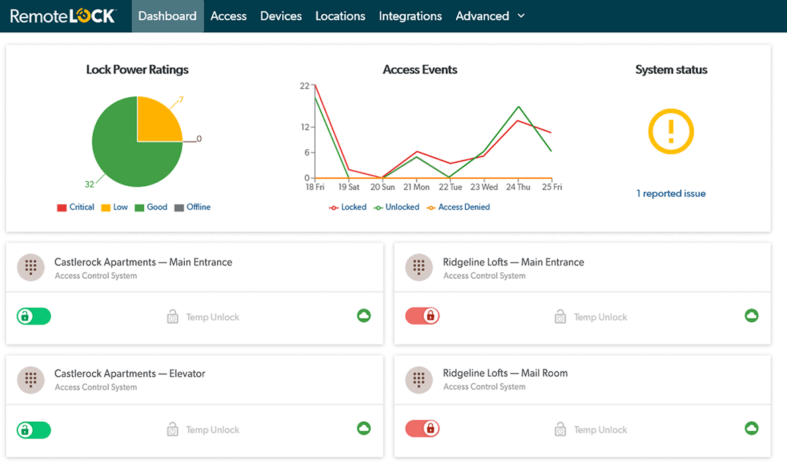Toggle lock switch for Ridgeline Main Entrance
This screenshot has width=787, height=465.
pyautogui.click(x=422, y=316)
